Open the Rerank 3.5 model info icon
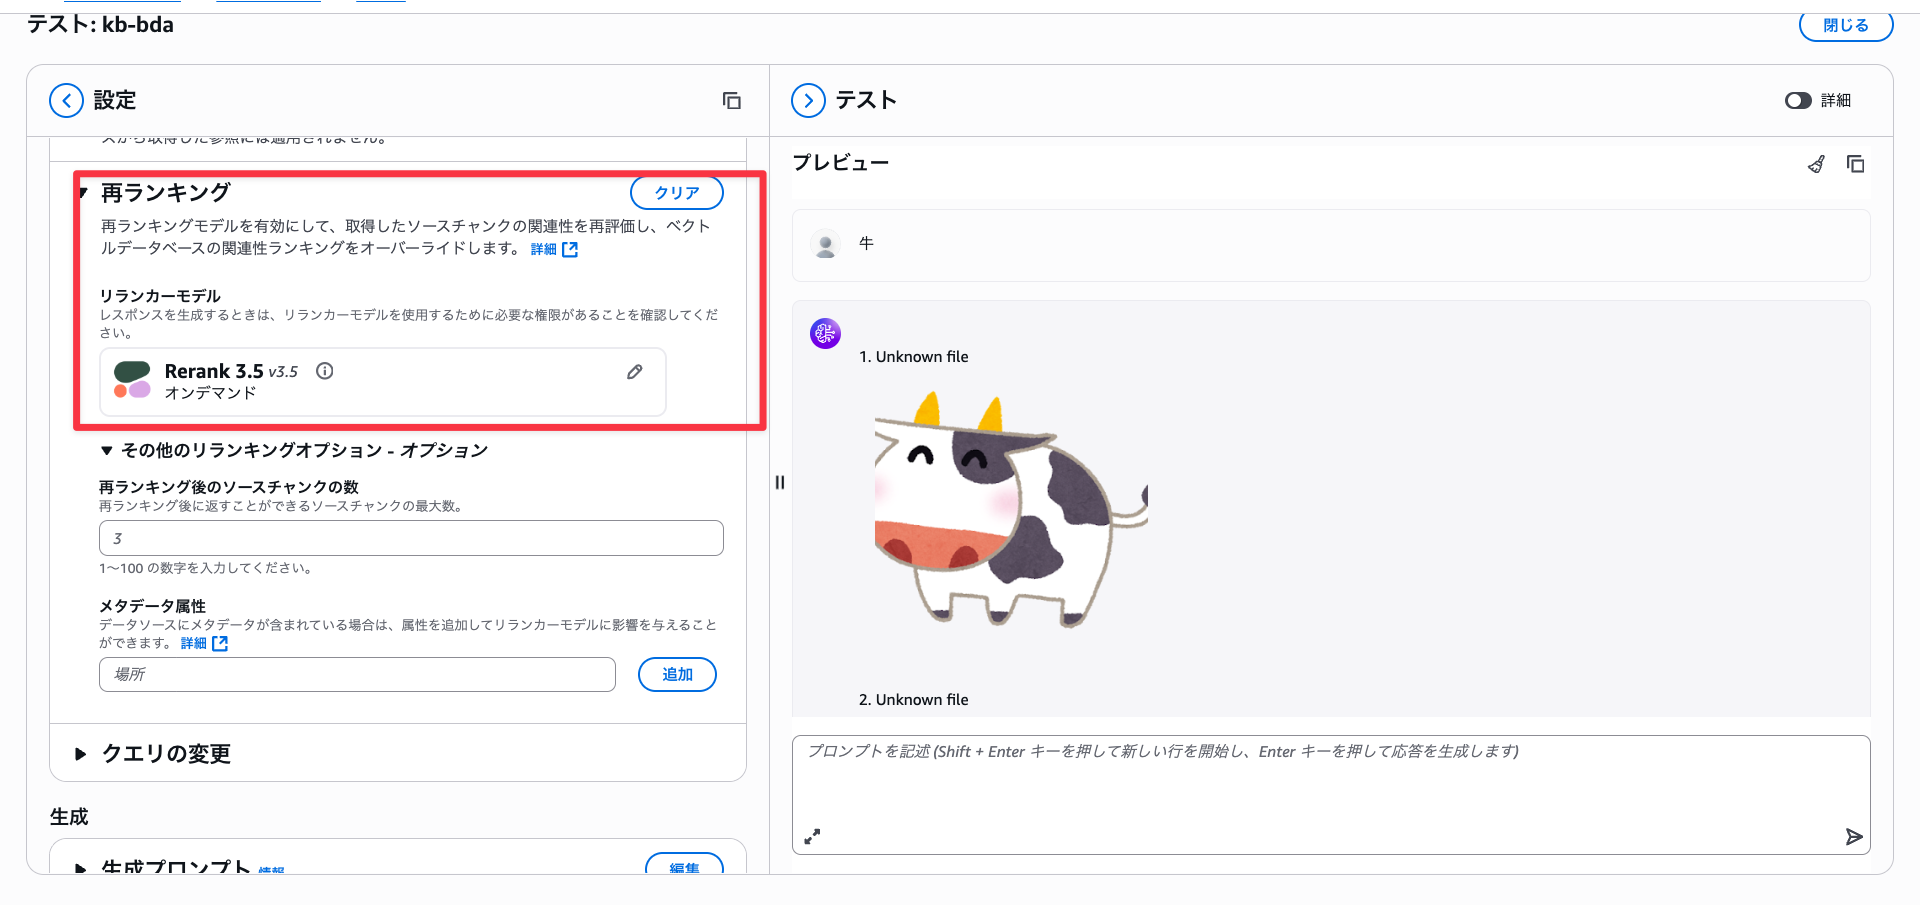This screenshot has height=905, width=1920. [325, 371]
